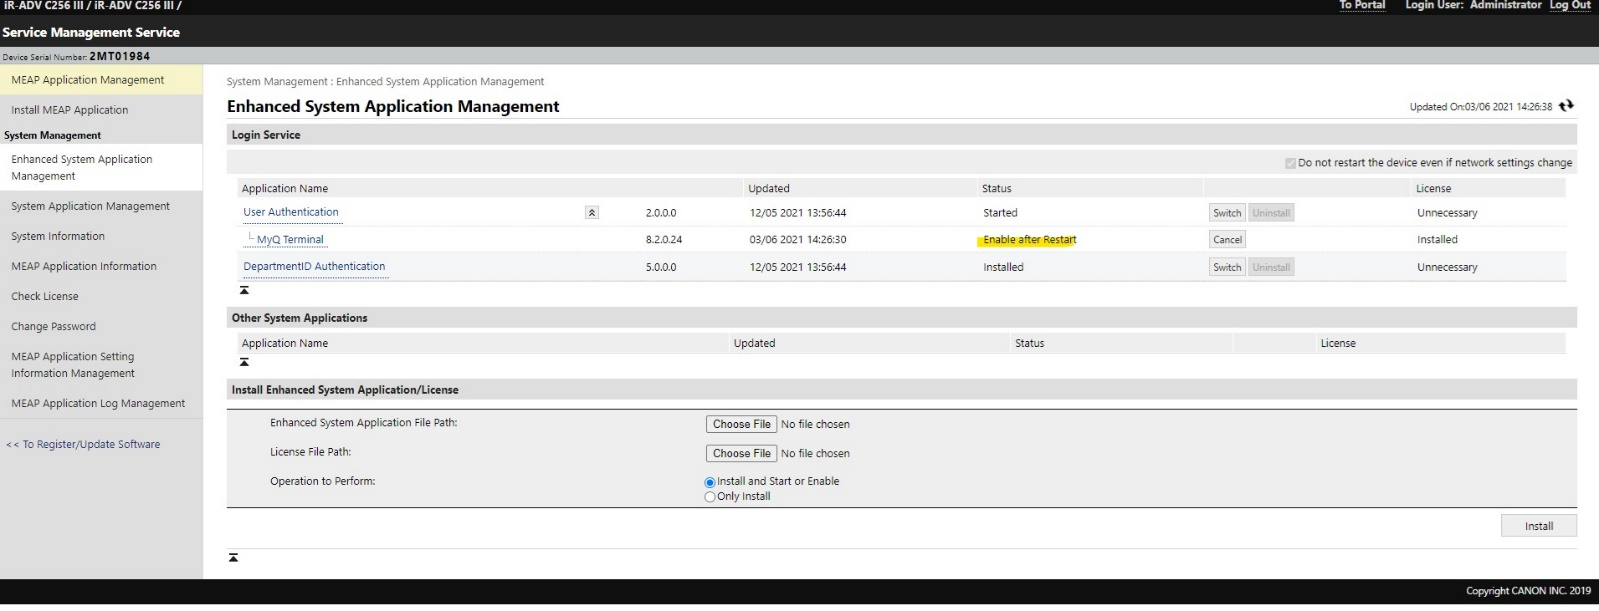
Task: Click back-to-top arrow under Other System Applications
Action: click(x=244, y=363)
